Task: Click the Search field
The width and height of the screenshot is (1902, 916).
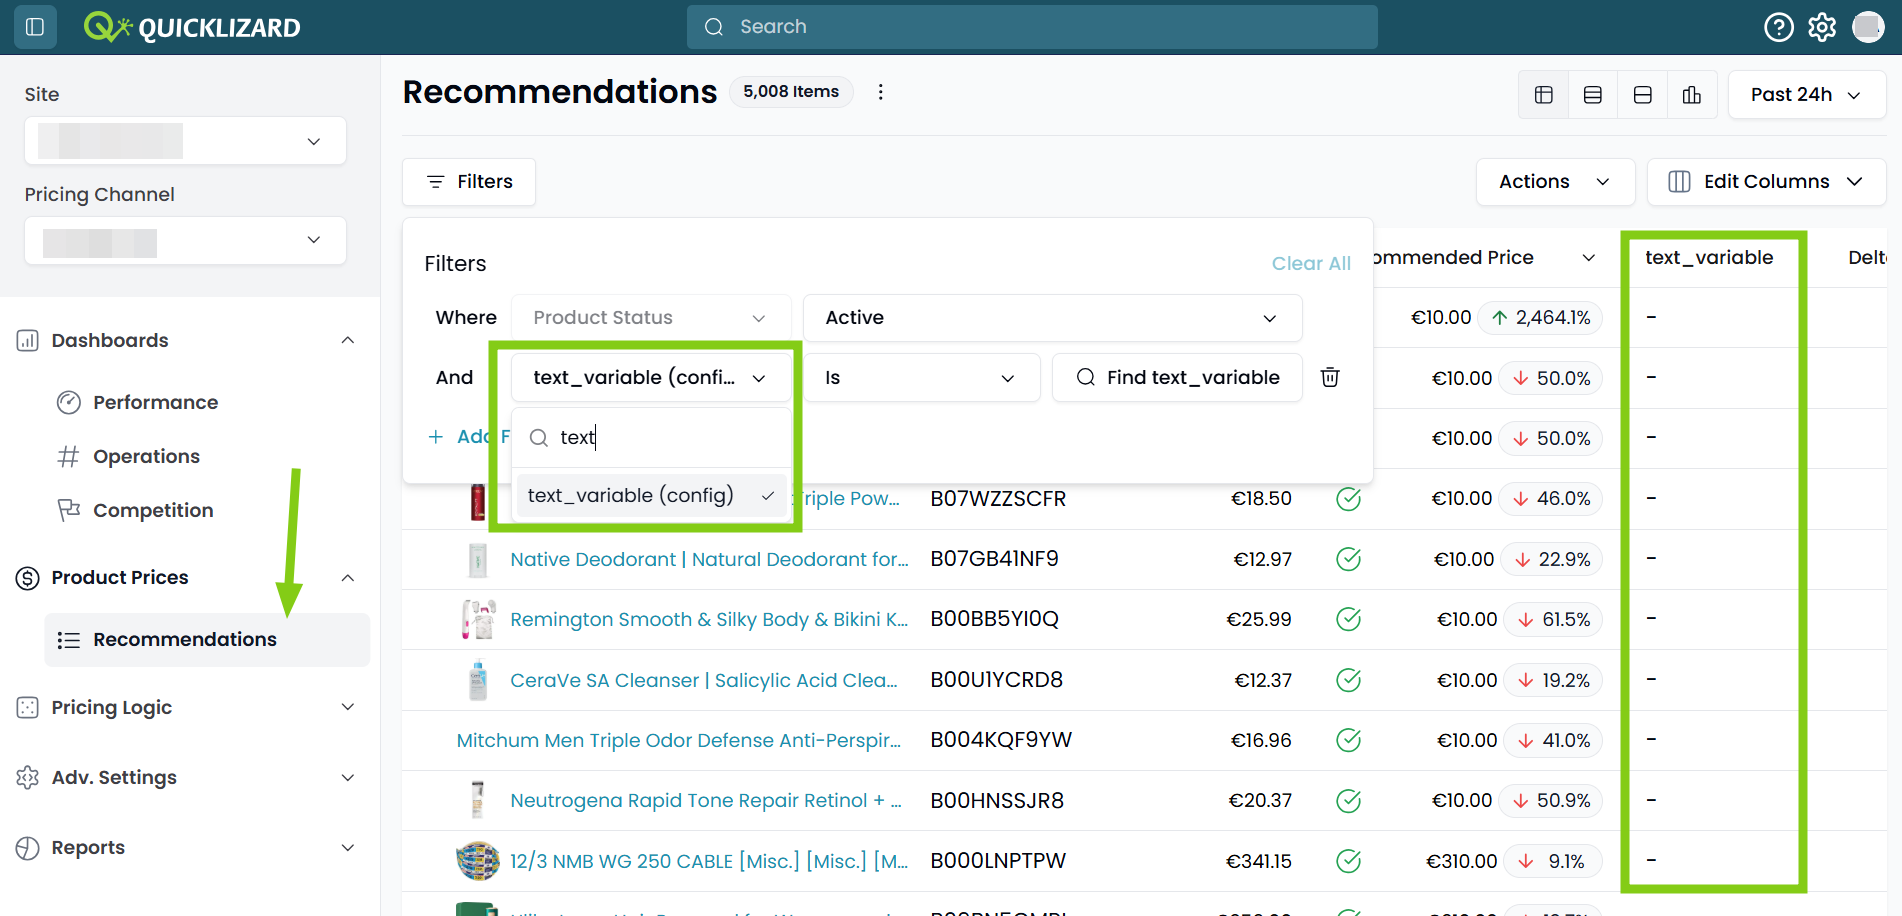Action: pyautogui.click(x=1032, y=27)
